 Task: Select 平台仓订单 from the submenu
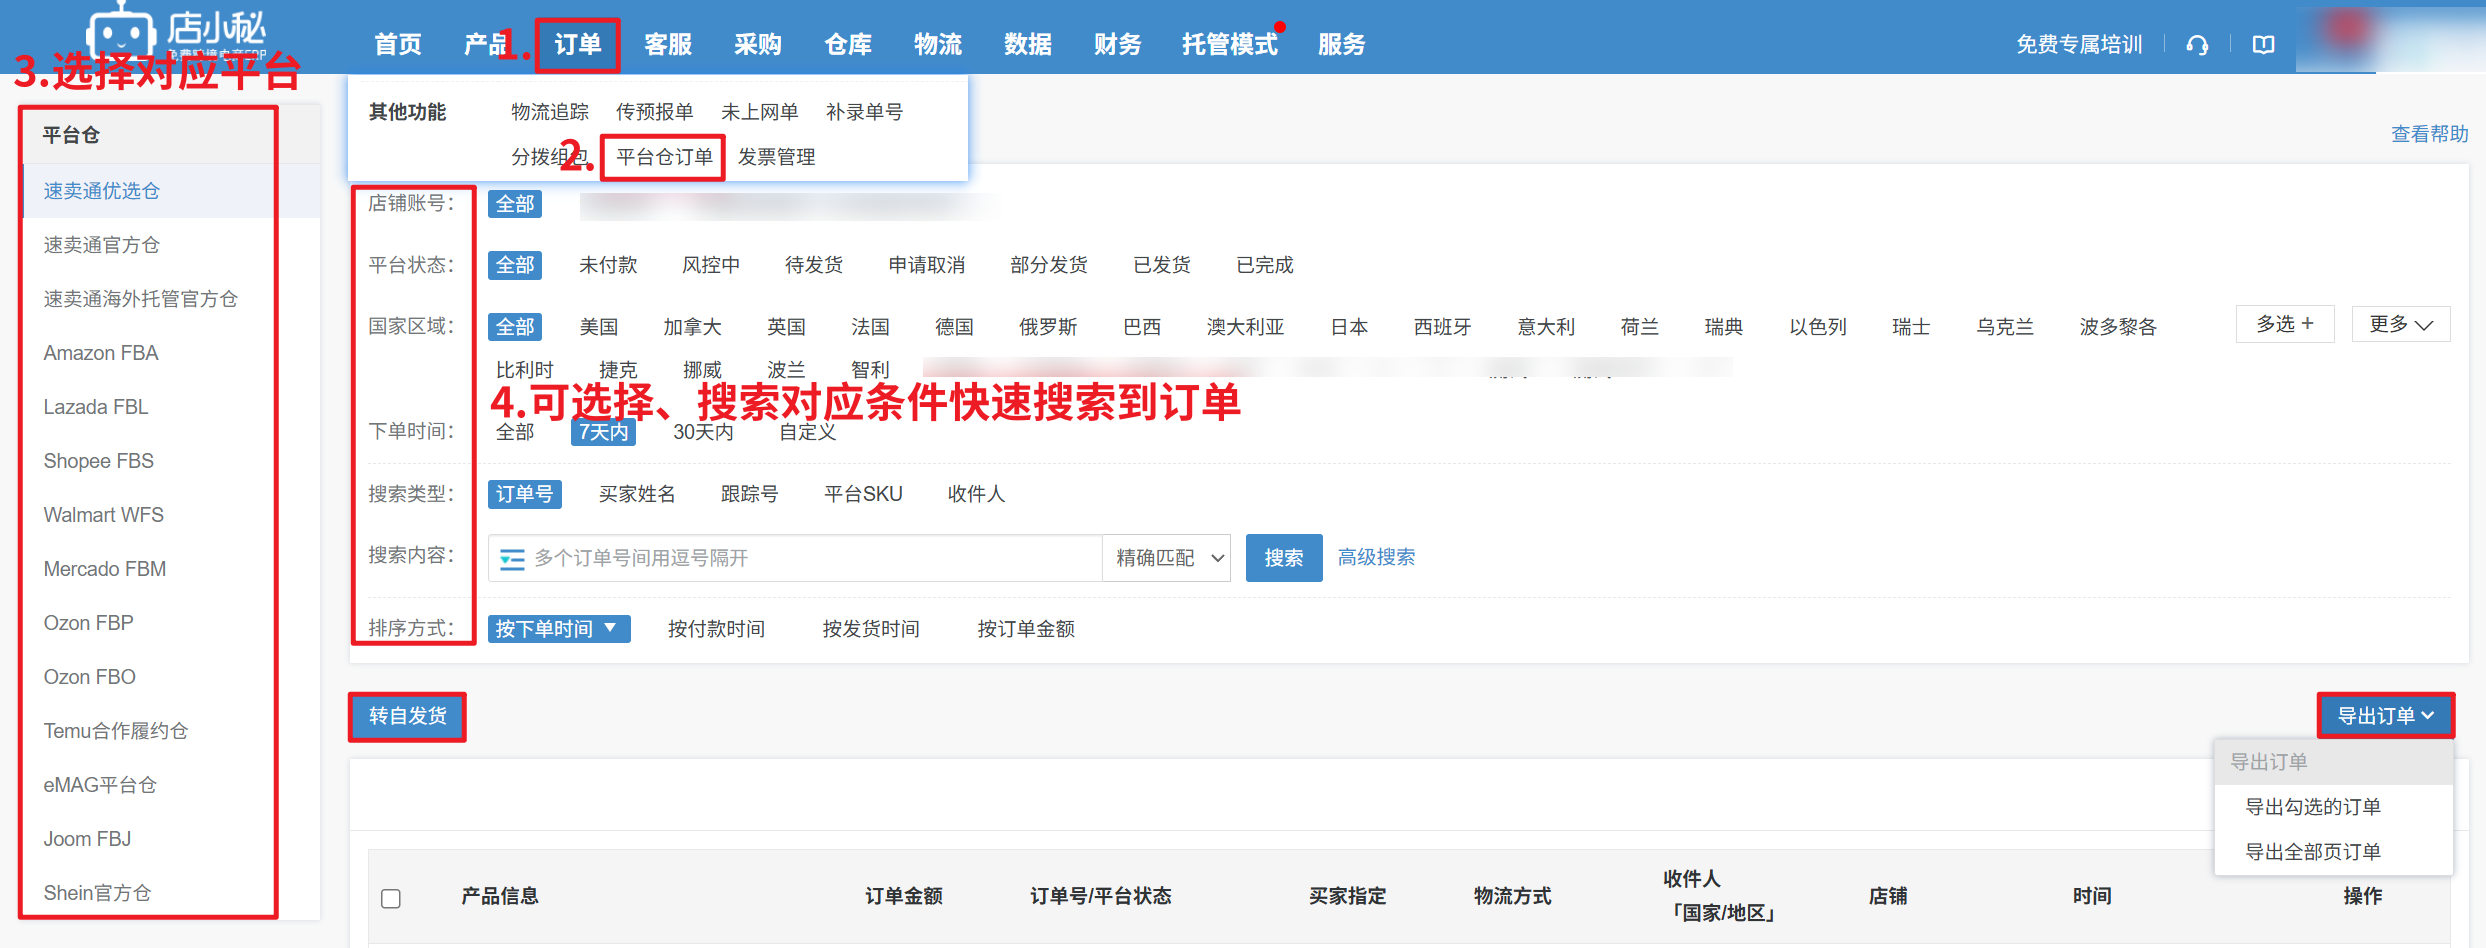664,157
